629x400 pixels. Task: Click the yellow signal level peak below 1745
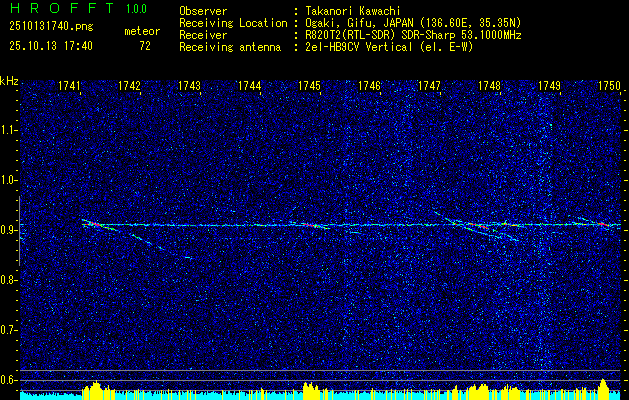point(310,390)
